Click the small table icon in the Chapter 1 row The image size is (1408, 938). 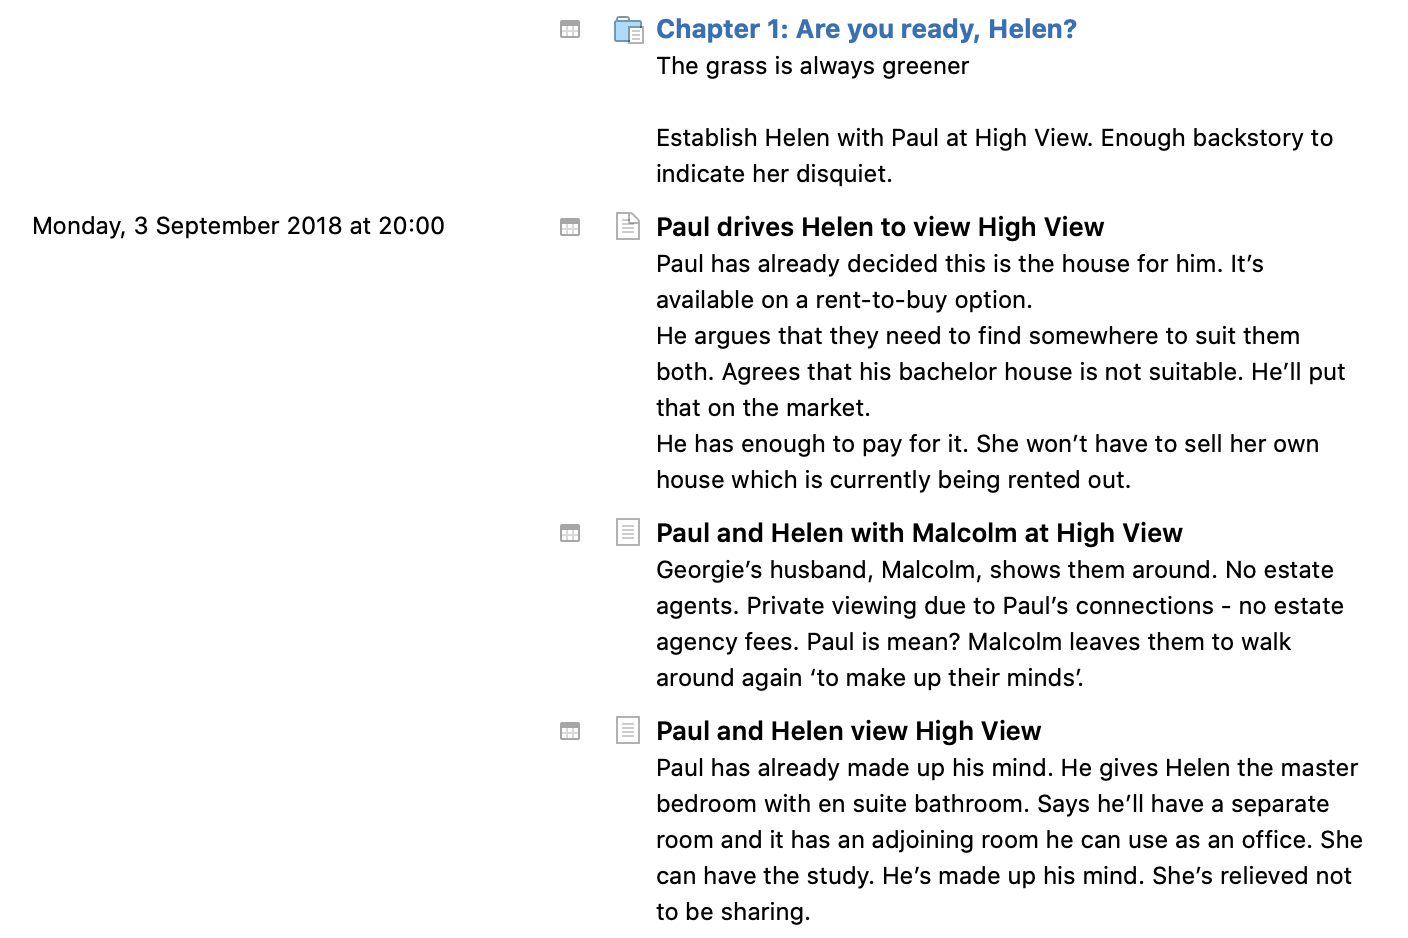[570, 30]
